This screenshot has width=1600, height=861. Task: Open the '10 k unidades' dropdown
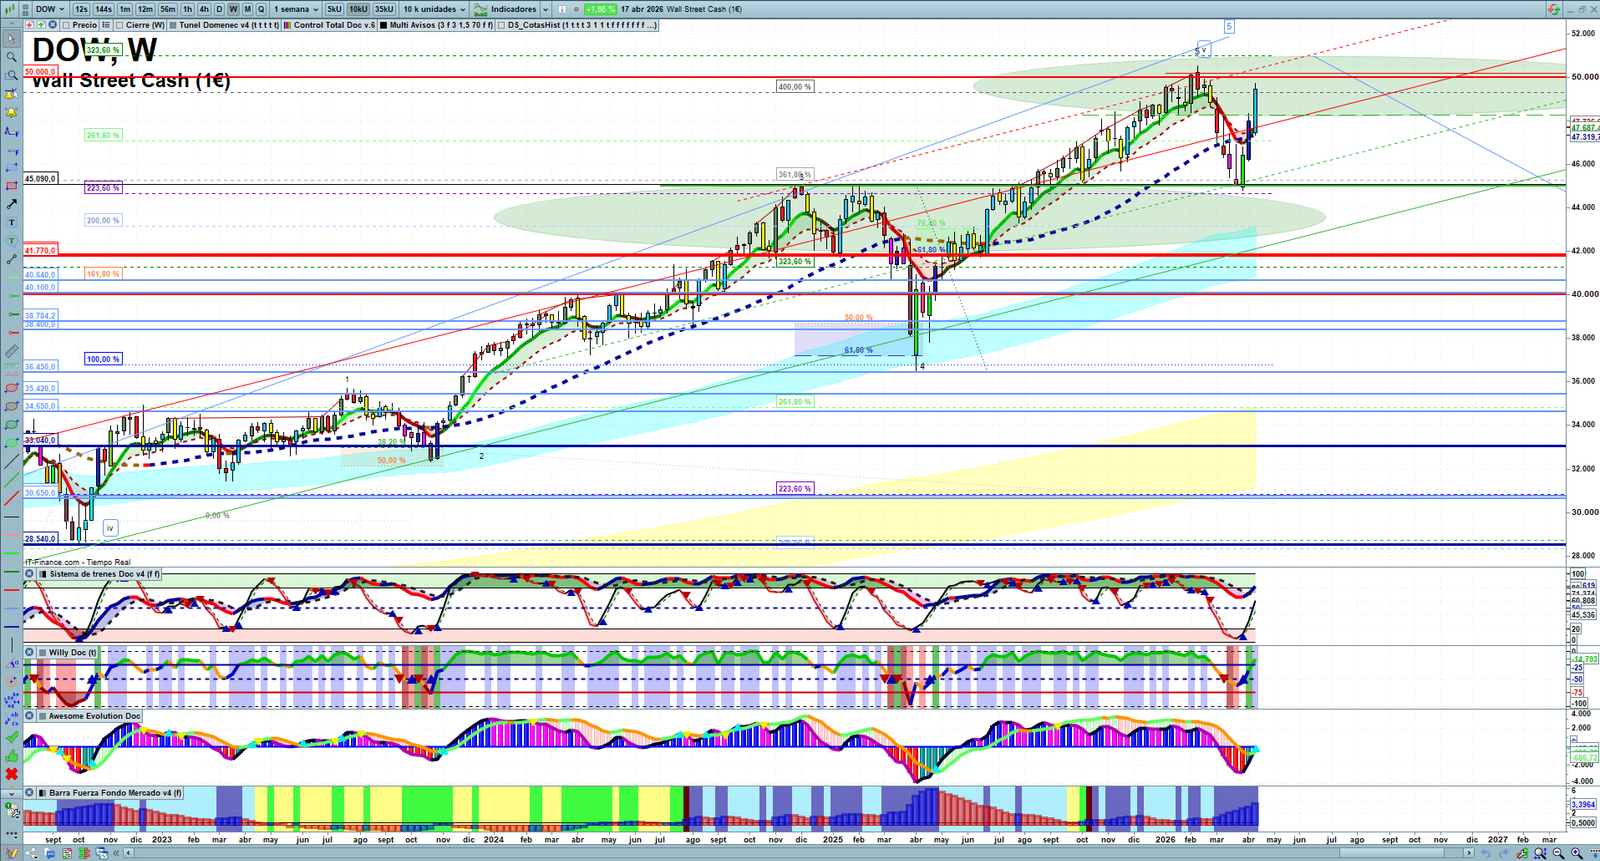pos(434,9)
